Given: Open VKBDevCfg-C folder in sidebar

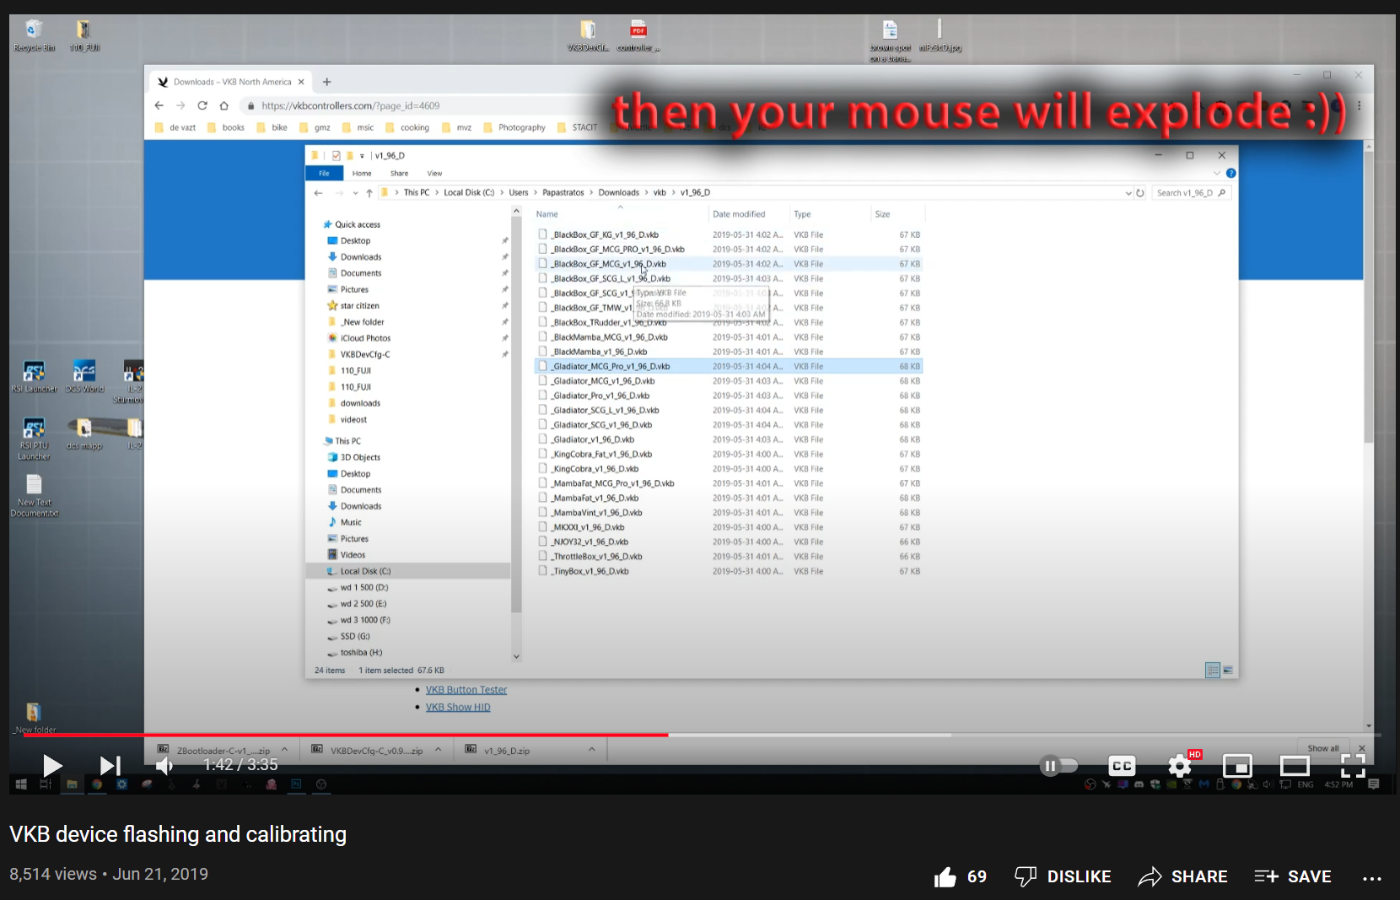Looking at the screenshot, I should pos(365,354).
